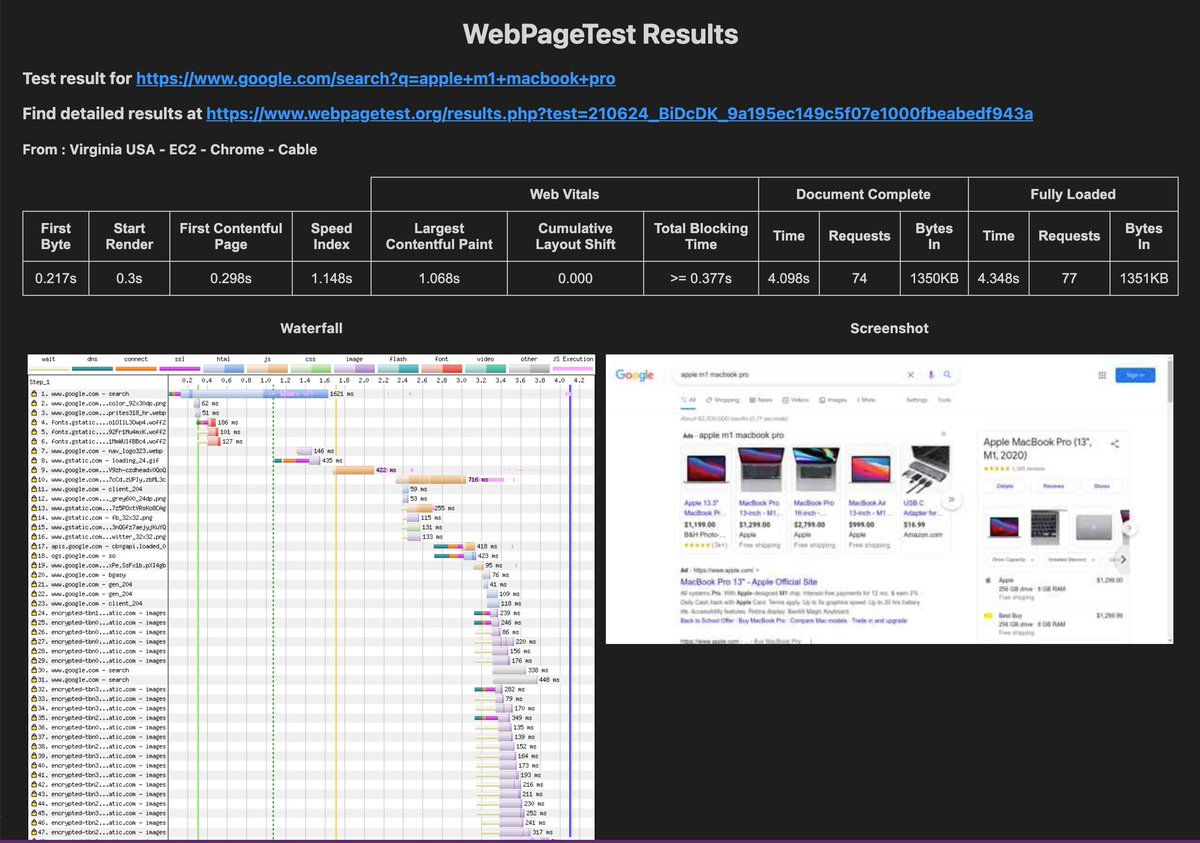This screenshot has width=1200, height=843.
Task: Click the ad info icon above the product carousel
Action: [x=943, y=434]
